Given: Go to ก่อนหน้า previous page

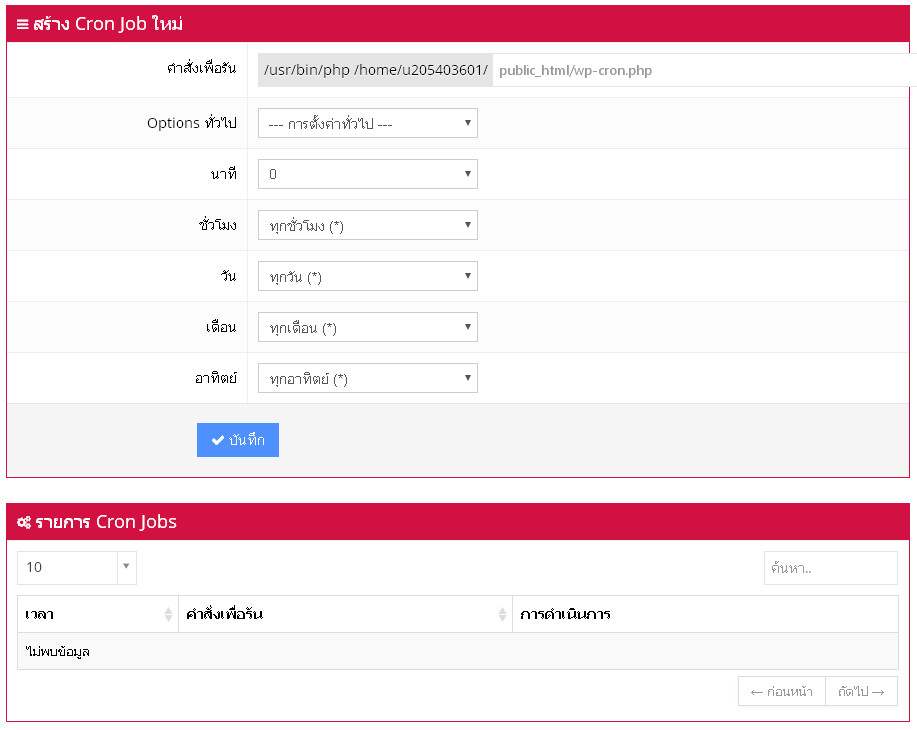Looking at the screenshot, I should 781,691.
